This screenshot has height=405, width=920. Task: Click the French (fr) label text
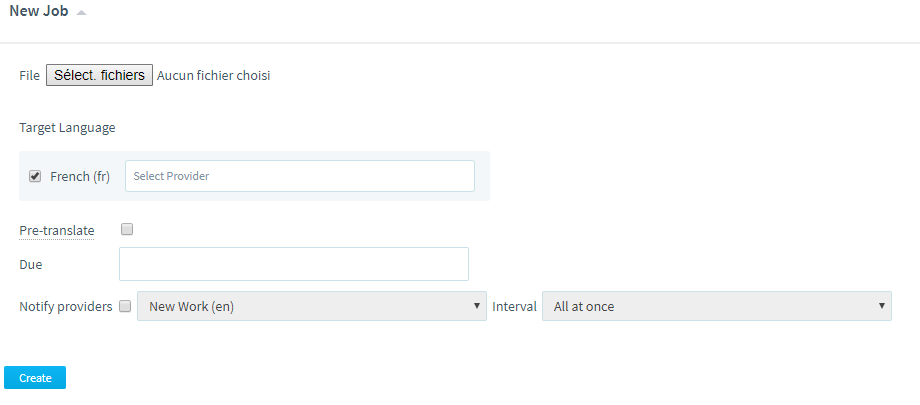pyautogui.click(x=80, y=177)
